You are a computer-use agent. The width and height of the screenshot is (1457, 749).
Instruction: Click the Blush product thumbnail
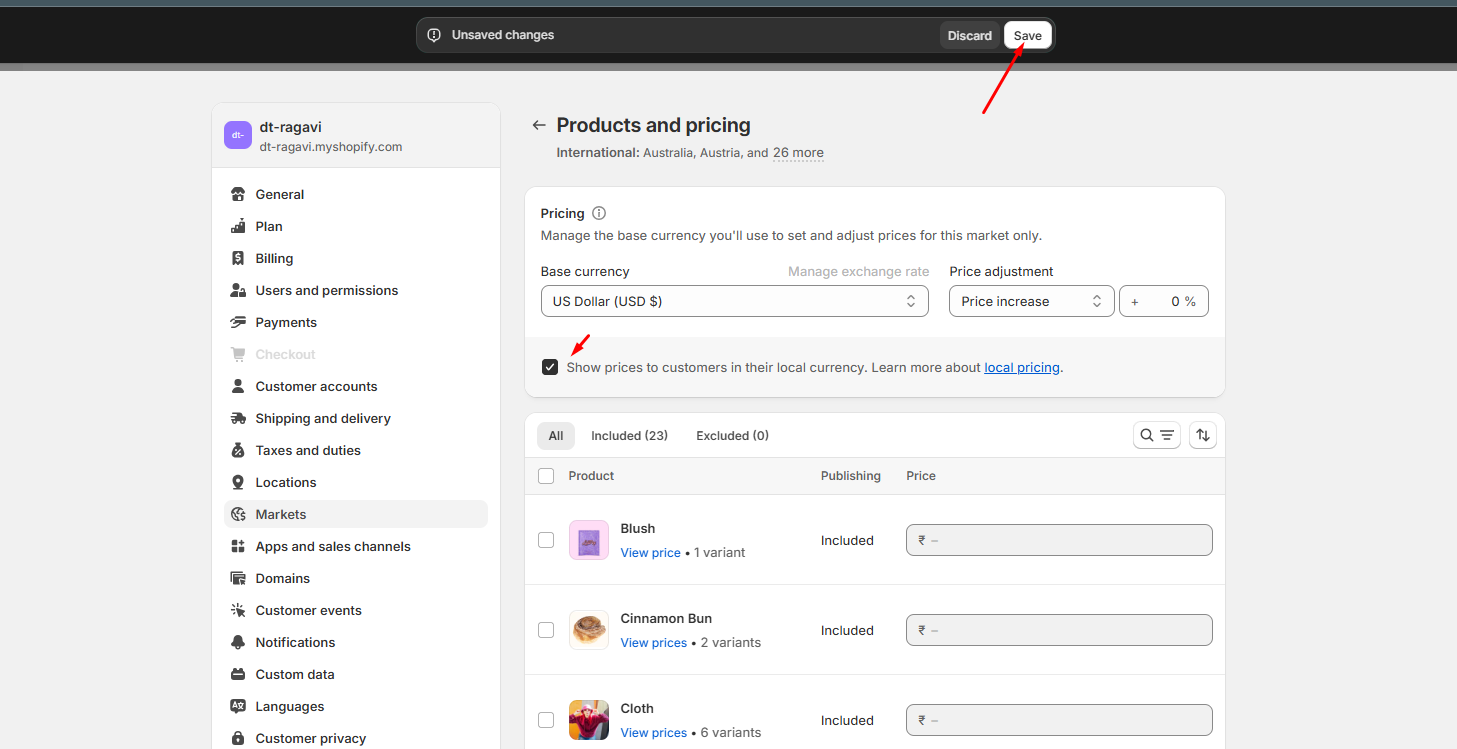point(589,540)
